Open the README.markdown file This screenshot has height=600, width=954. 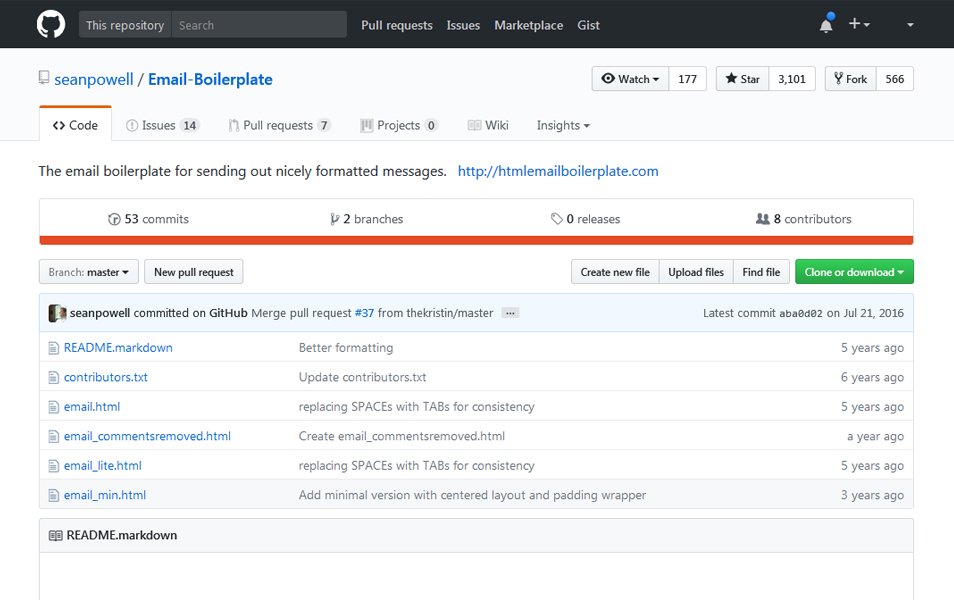pyautogui.click(x=118, y=347)
